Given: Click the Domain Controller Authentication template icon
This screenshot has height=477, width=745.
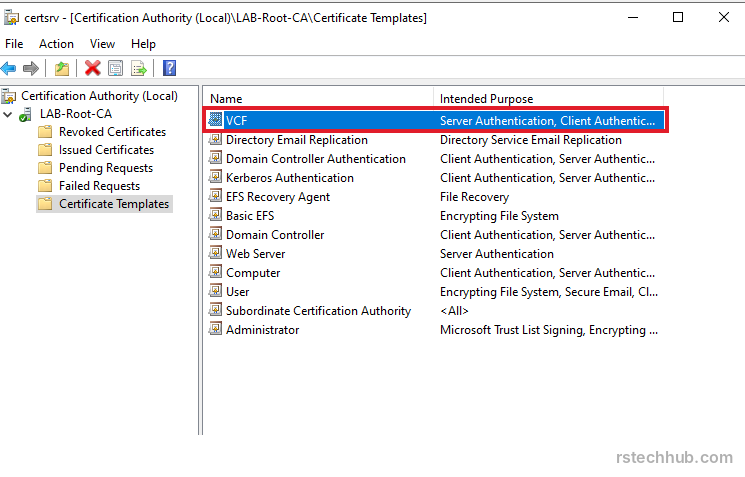Looking at the screenshot, I should pos(215,158).
